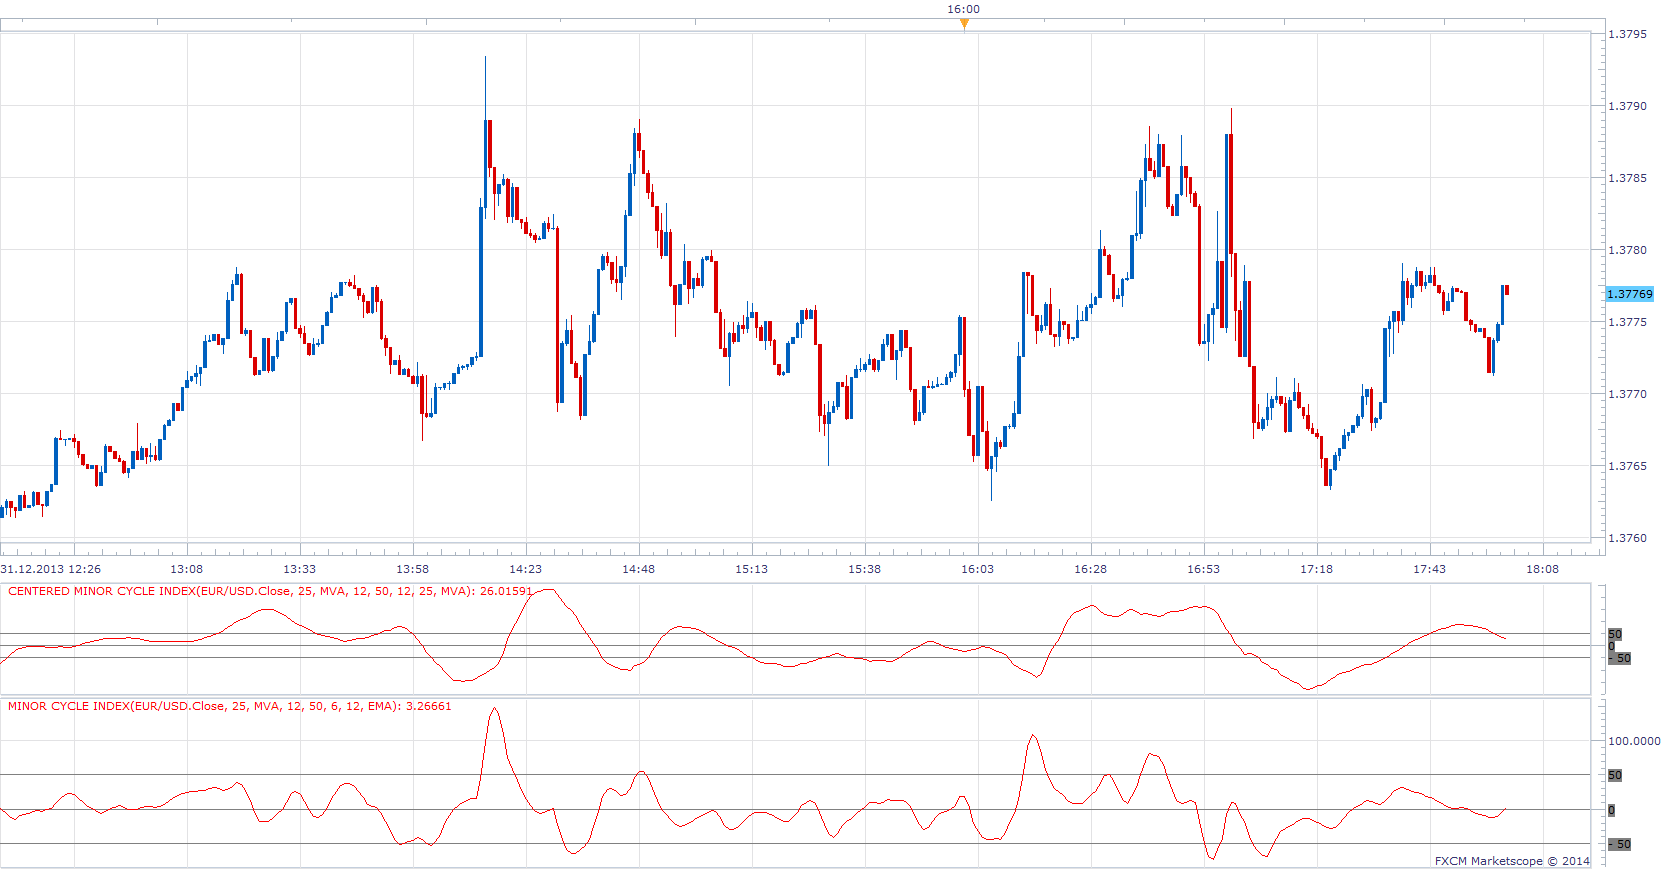Click the 1.3775 price axis label

pos(1627,322)
